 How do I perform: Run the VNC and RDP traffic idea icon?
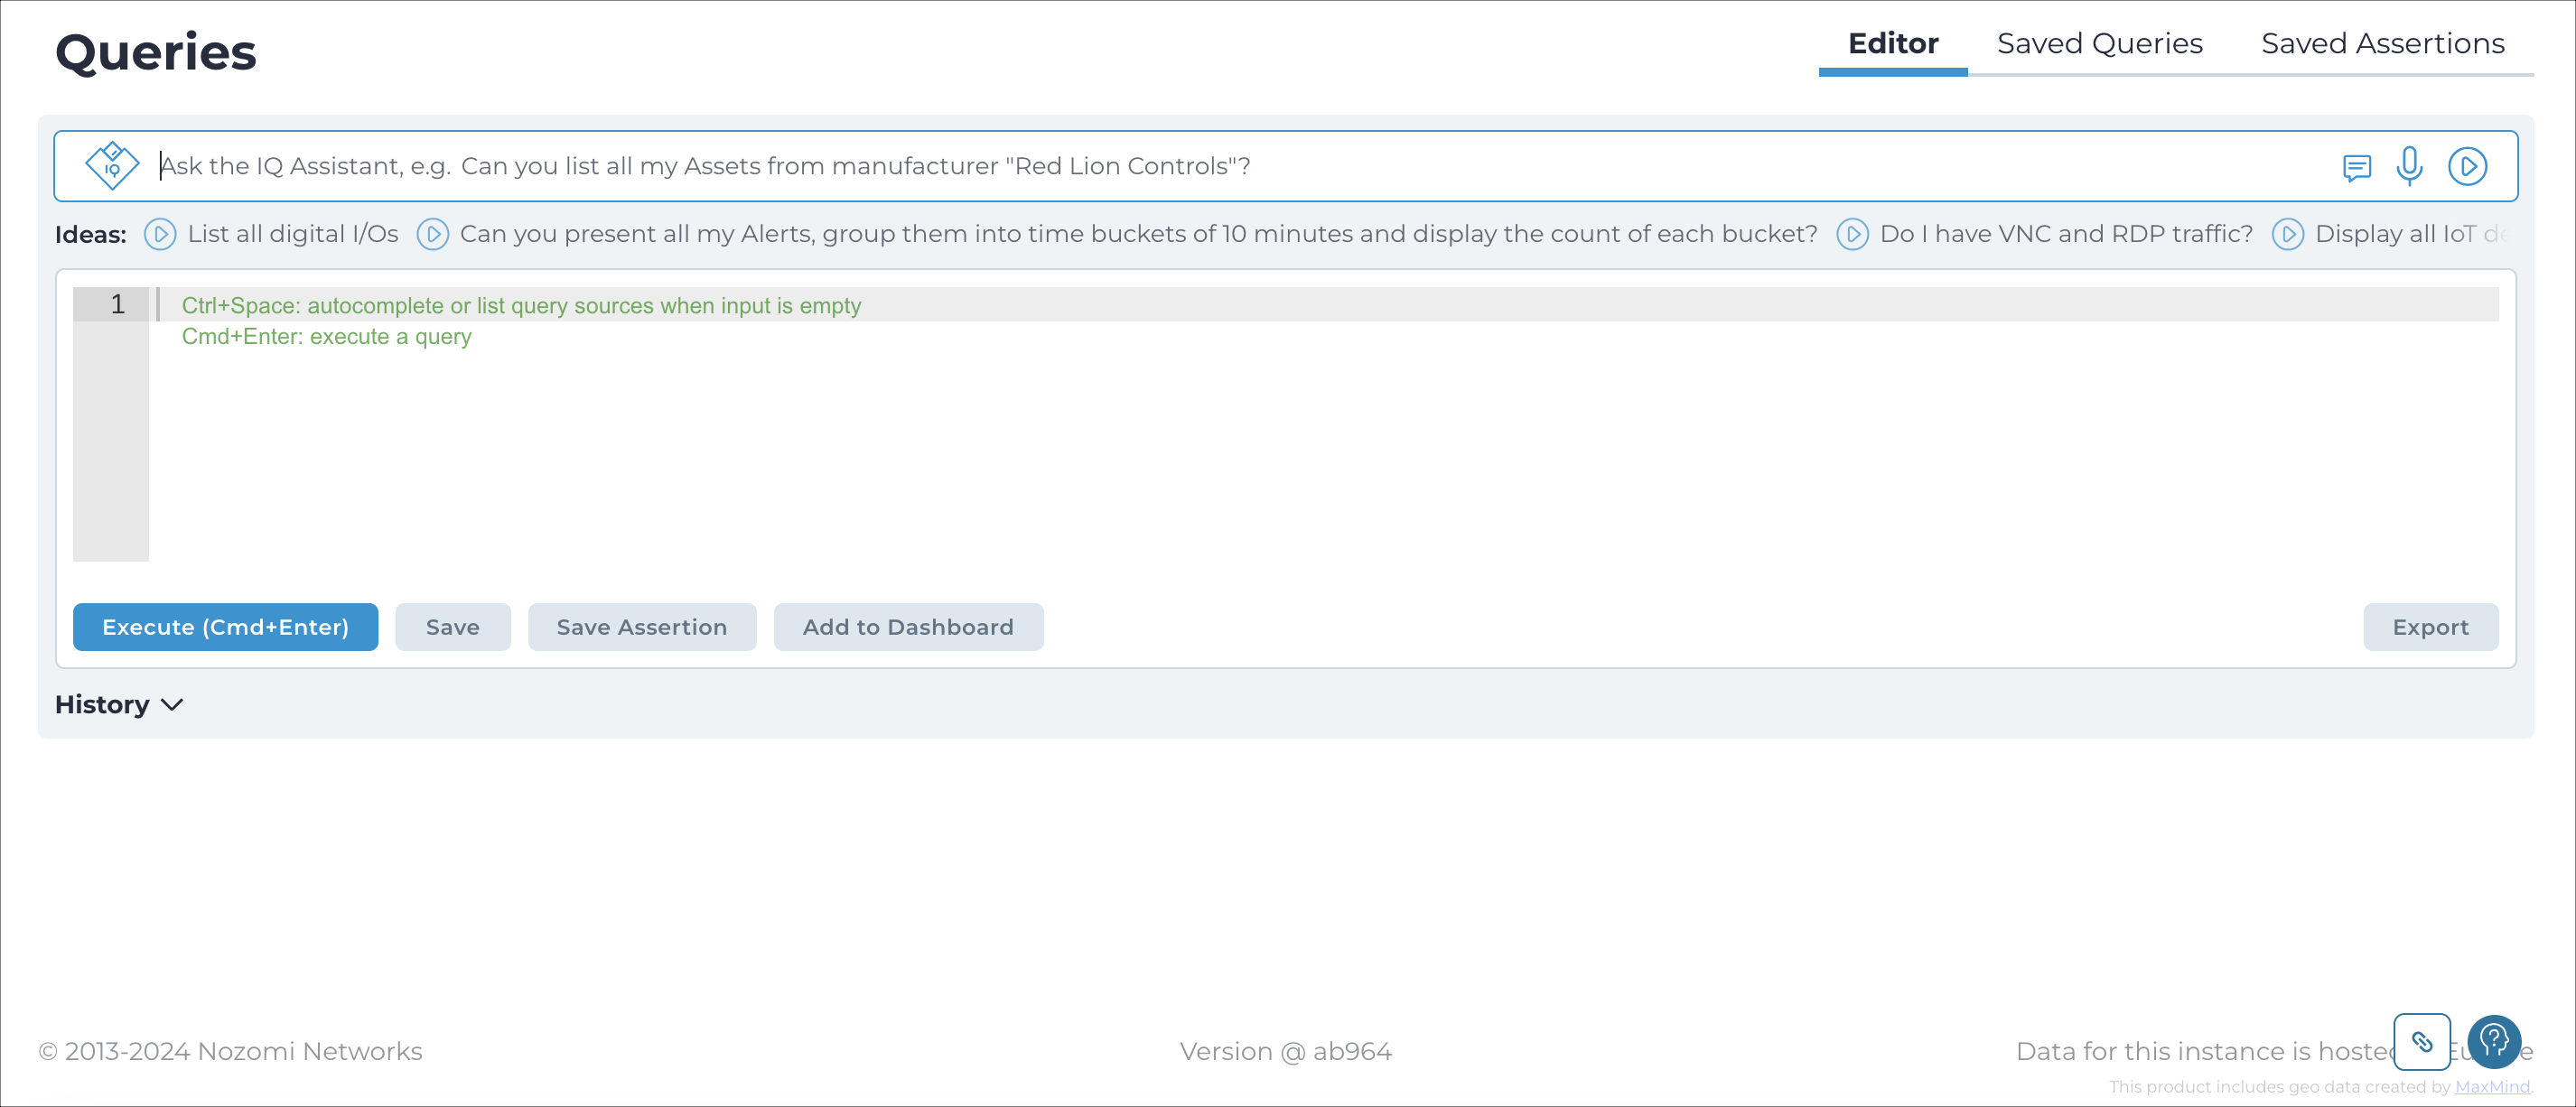pos(1852,234)
